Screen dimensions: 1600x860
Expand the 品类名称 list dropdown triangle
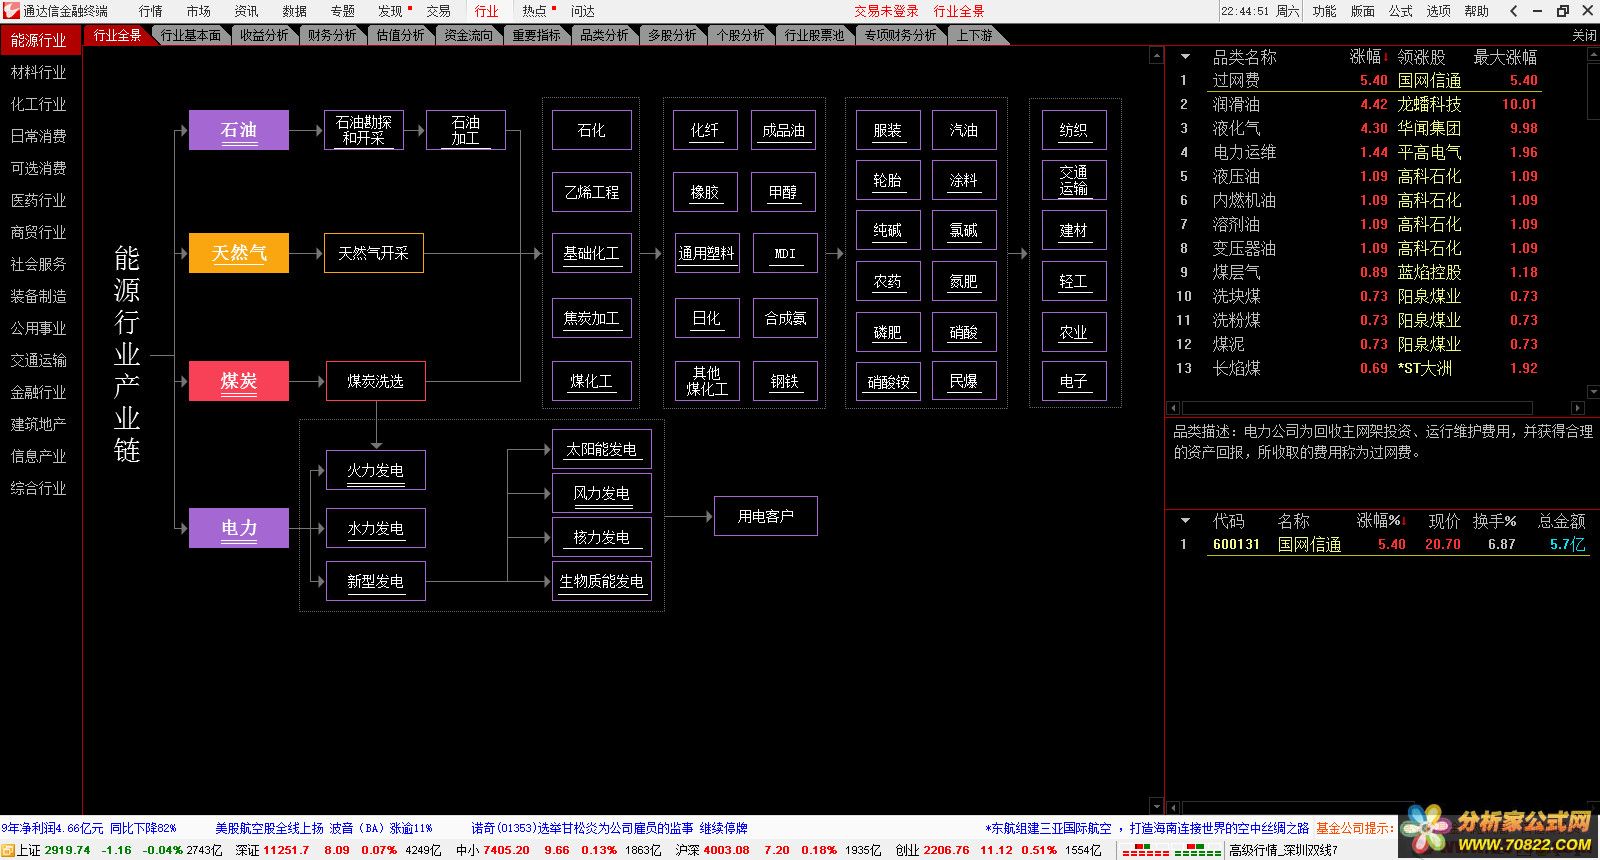[1185, 57]
